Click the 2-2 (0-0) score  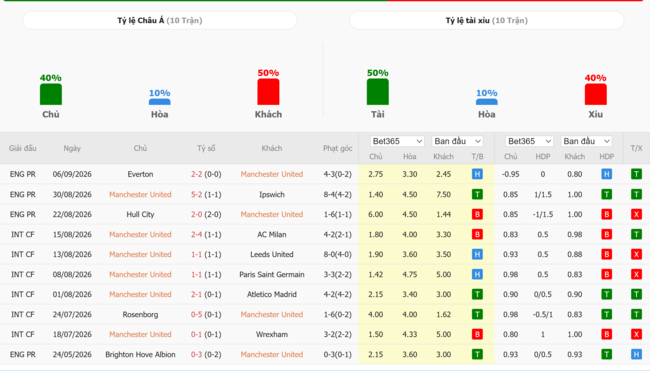tap(206, 174)
